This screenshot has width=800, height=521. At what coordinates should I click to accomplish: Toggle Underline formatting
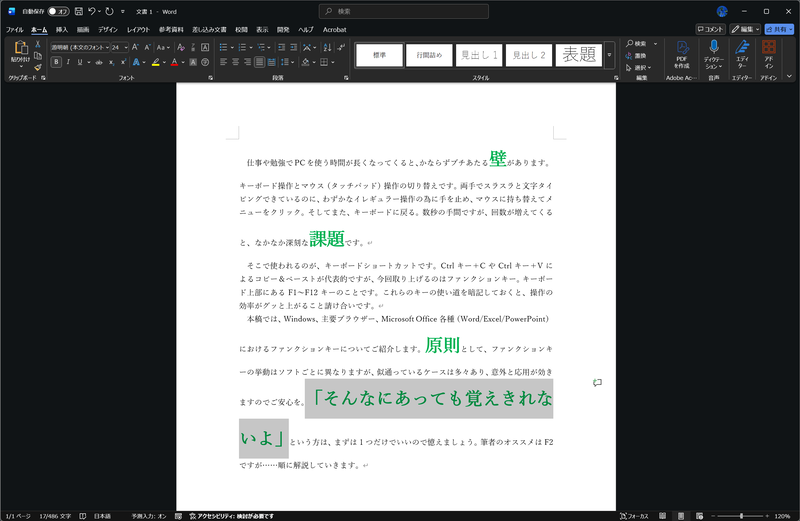coord(80,62)
